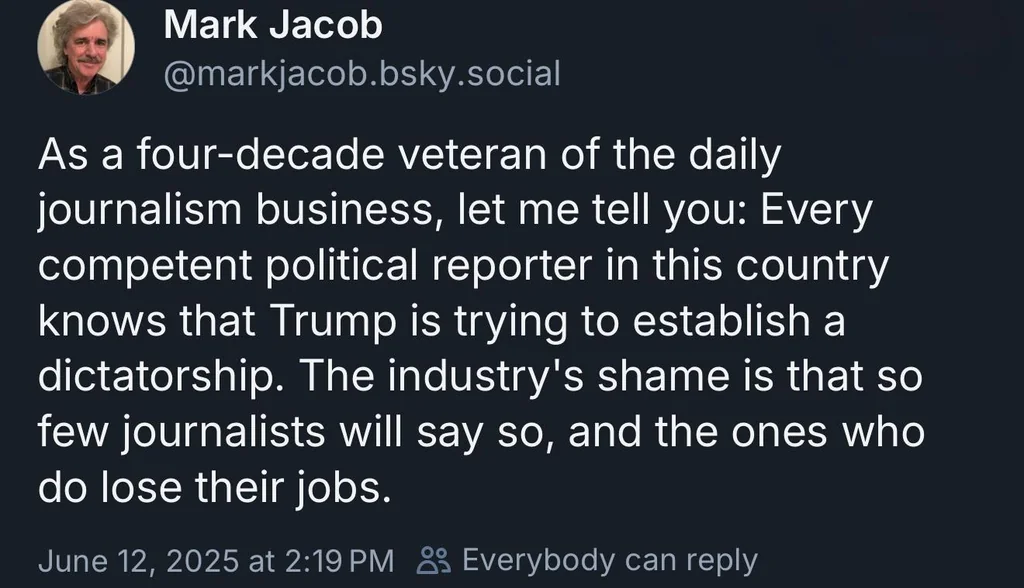Click the final words "jobs." of post
Screen dimensions: 1024x588
tap(342, 488)
